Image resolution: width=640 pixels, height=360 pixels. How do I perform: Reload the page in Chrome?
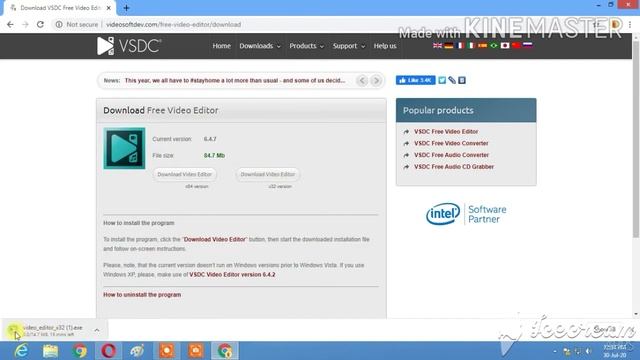coord(40,24)
